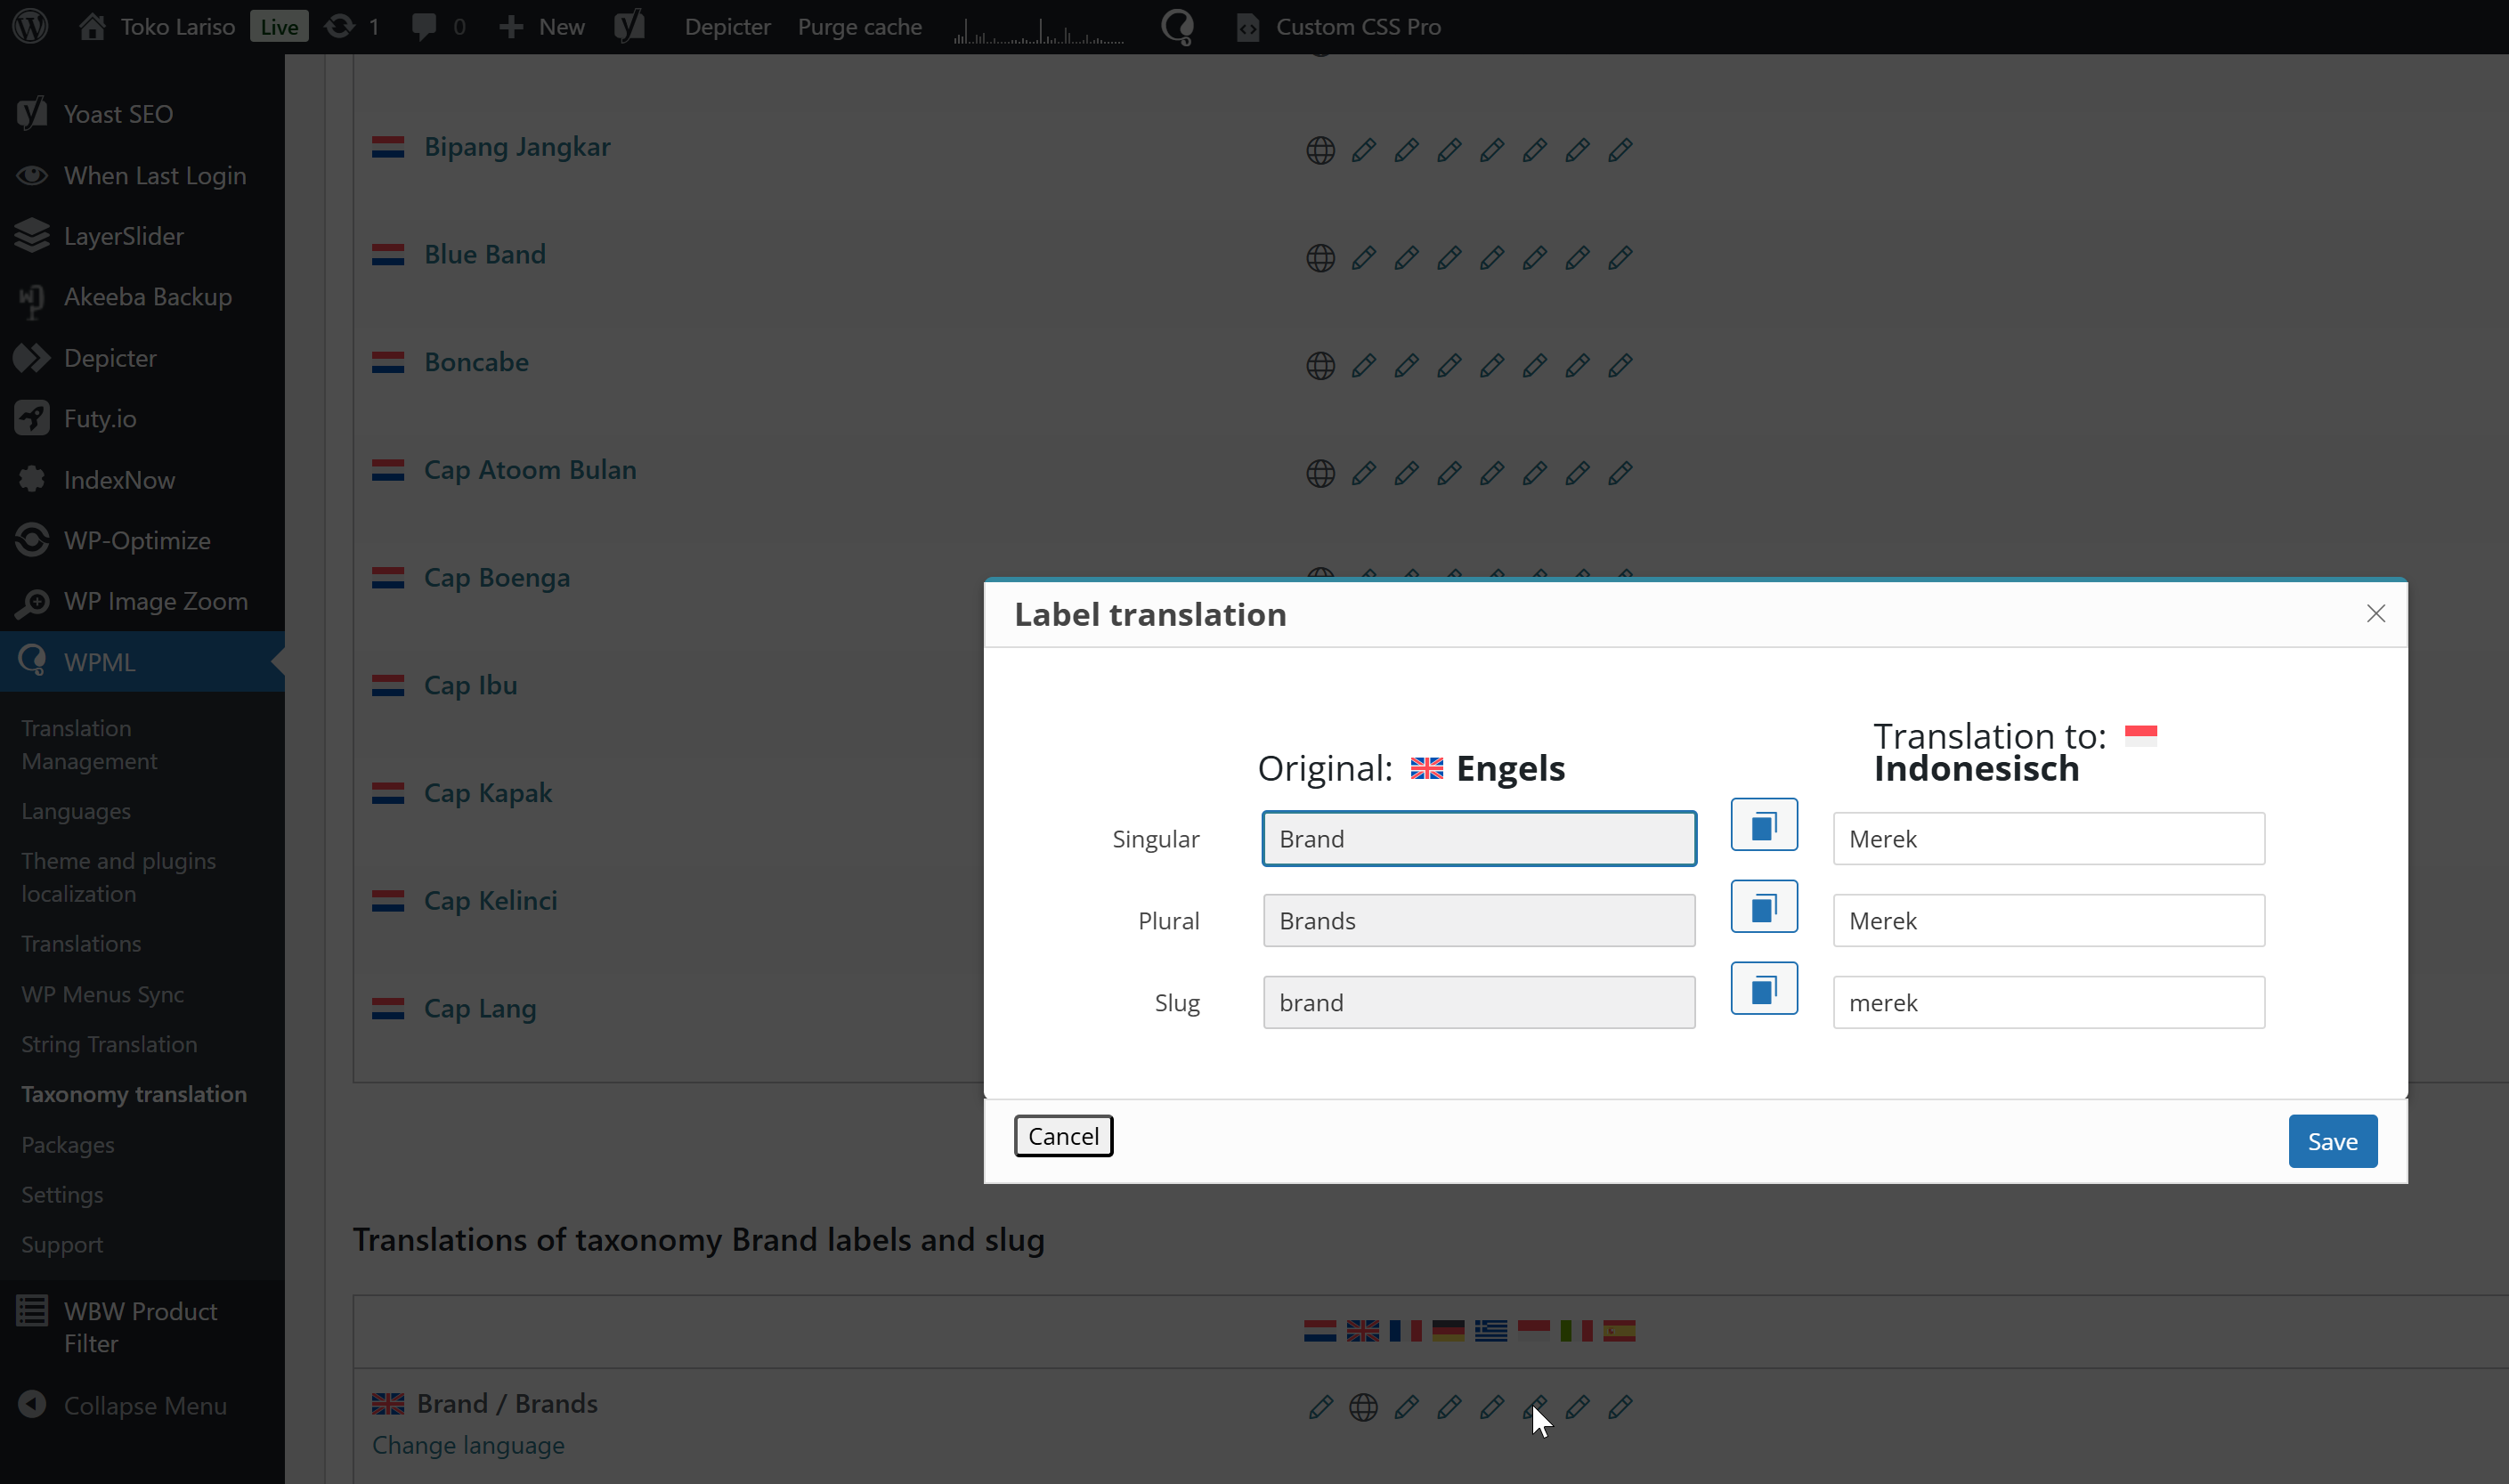Open the Blue Band term
2509x1484 pixels.
(485, 254)
